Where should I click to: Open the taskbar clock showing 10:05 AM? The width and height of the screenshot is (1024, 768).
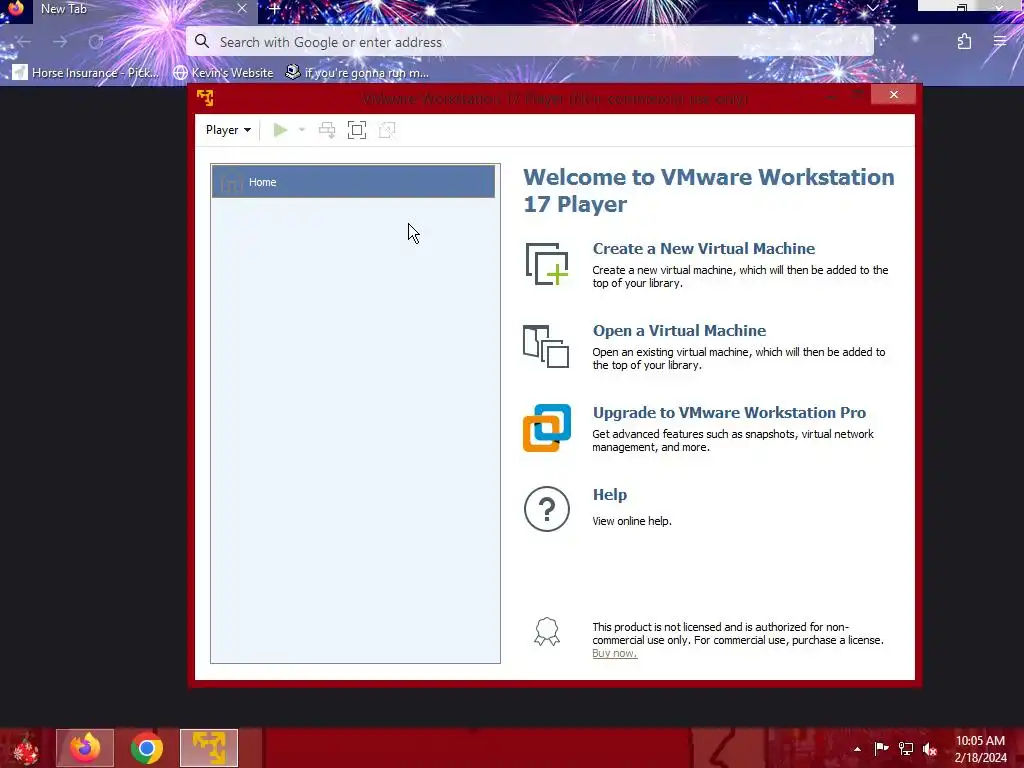tap(980, 749)
